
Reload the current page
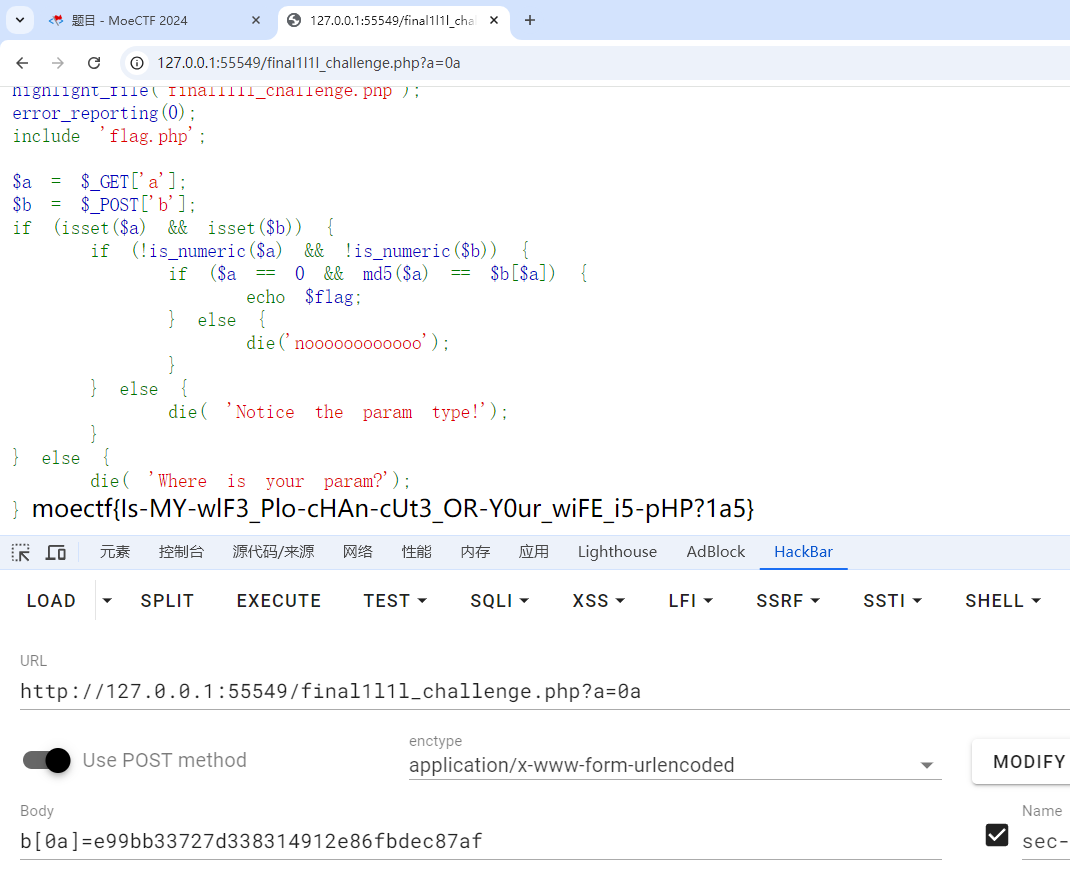(x=94, y=63)
